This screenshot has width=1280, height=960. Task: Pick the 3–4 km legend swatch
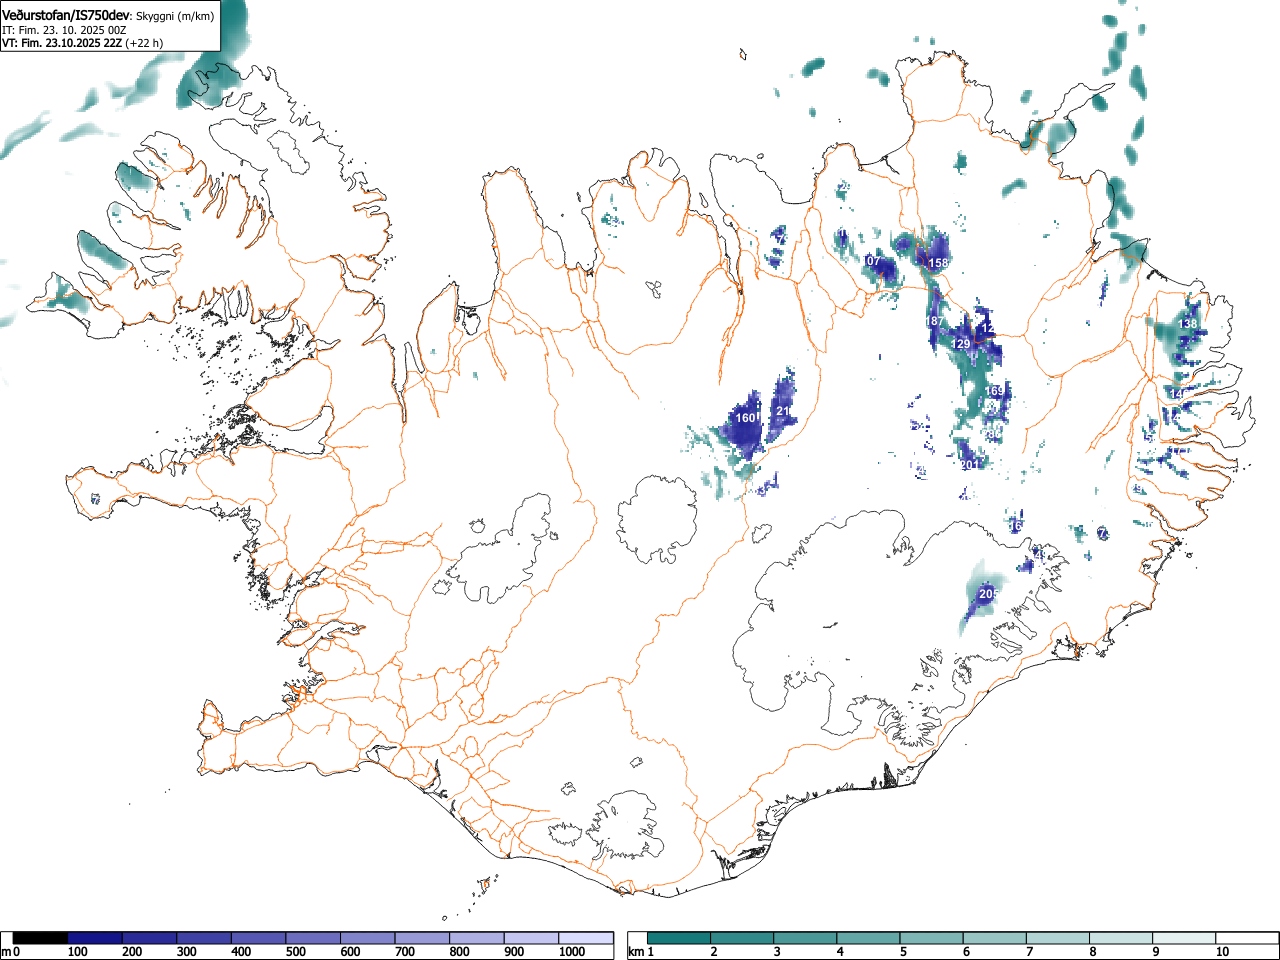tap(806, 938)
